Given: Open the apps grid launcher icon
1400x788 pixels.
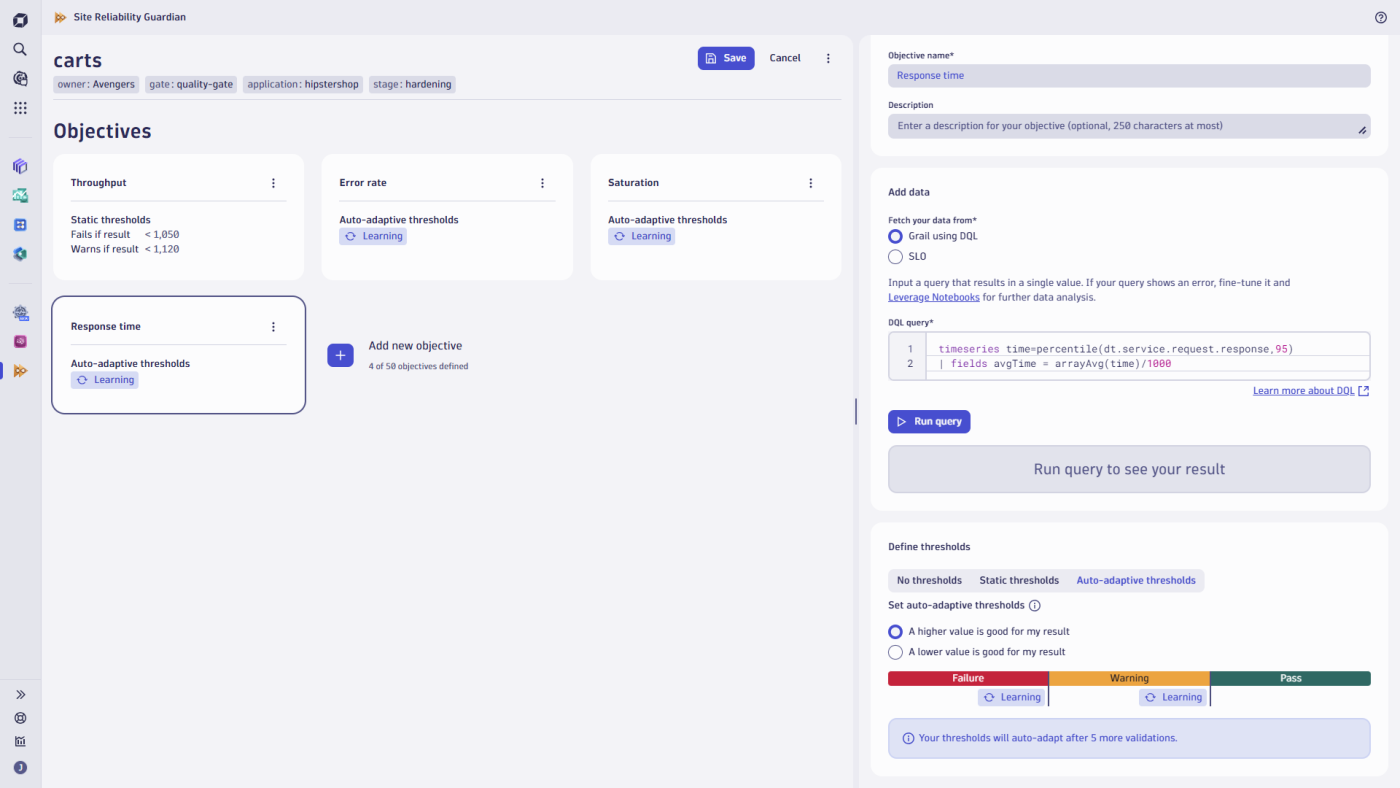Looking at the screenshot, I should click(x=20, y=108).
